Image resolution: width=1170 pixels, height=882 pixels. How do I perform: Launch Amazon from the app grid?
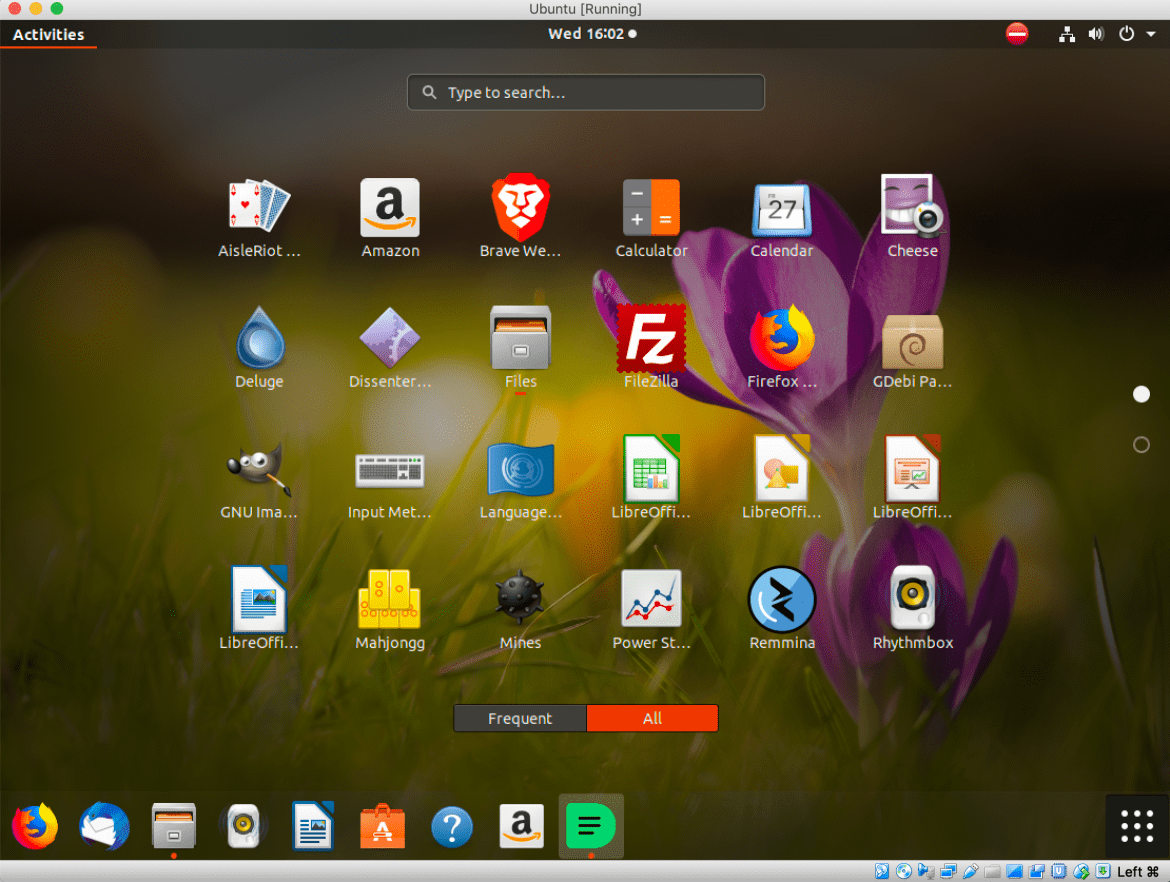point(390,217)
